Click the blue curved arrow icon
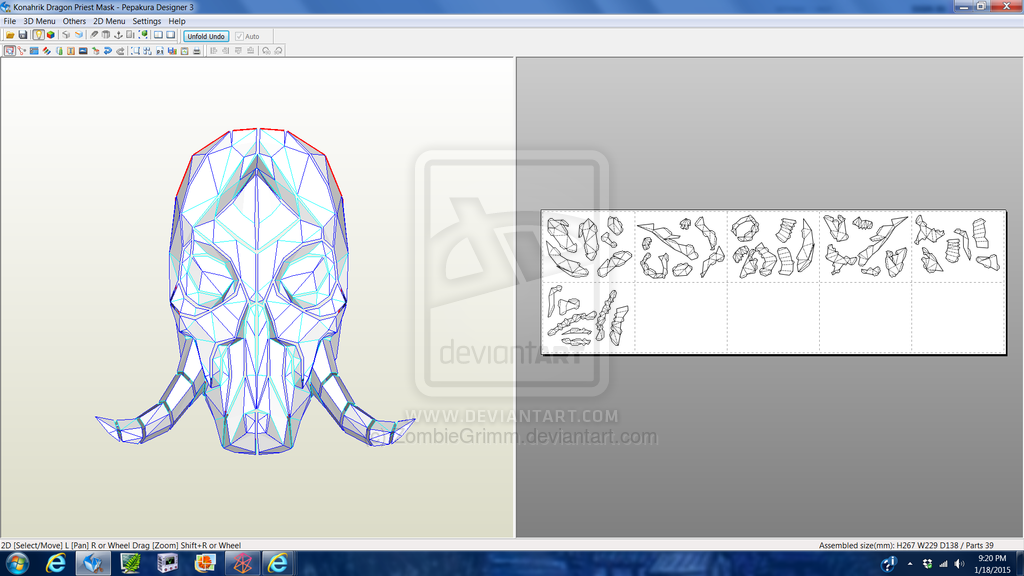This screenshot has width=1024, height=576. point(108,51)
